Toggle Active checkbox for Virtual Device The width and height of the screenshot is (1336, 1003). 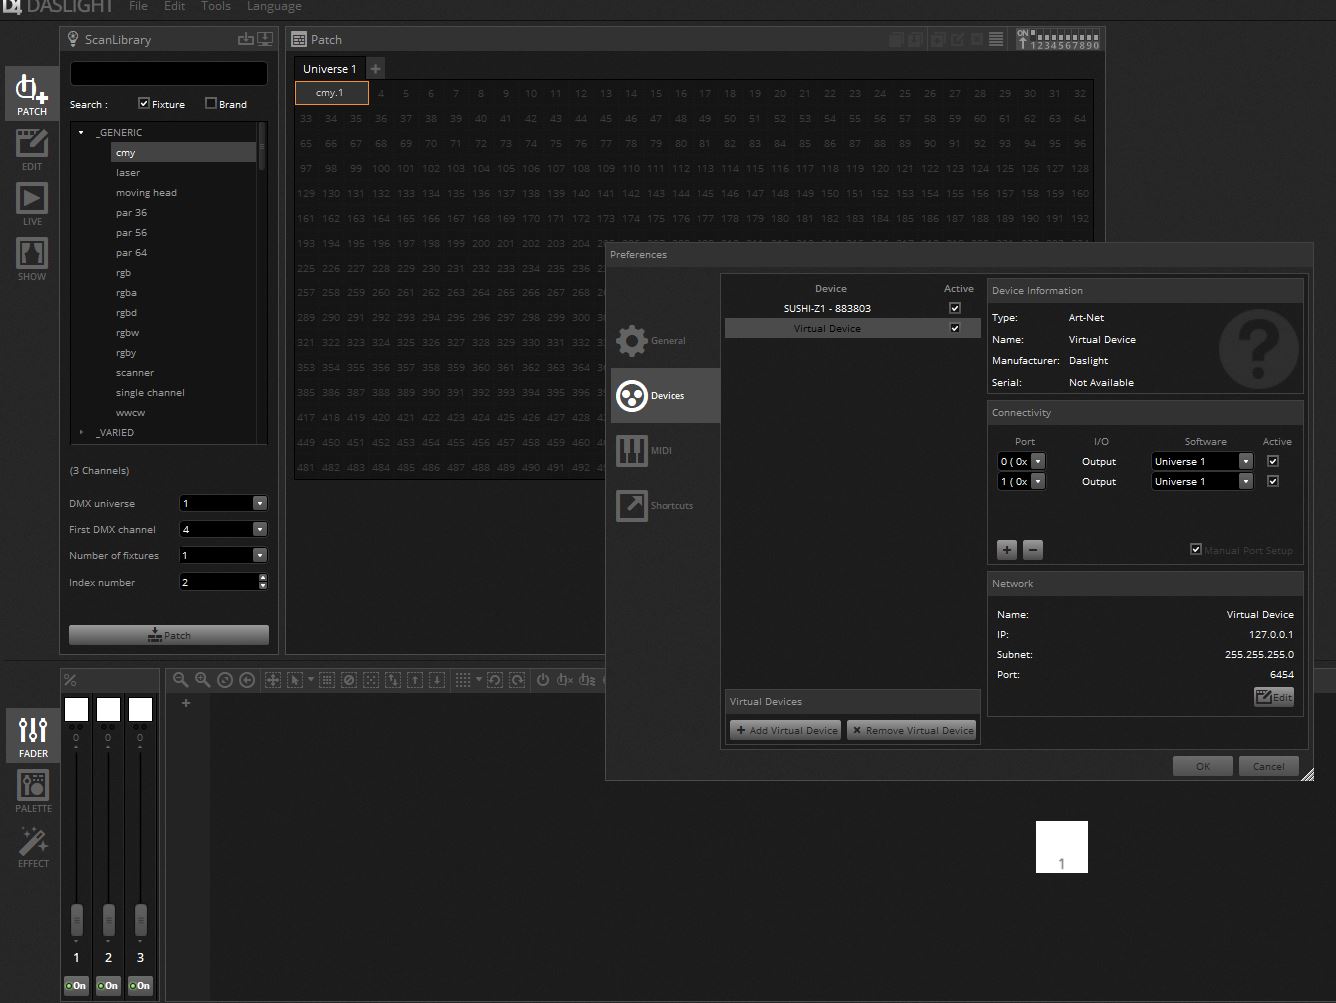[955, 328]
